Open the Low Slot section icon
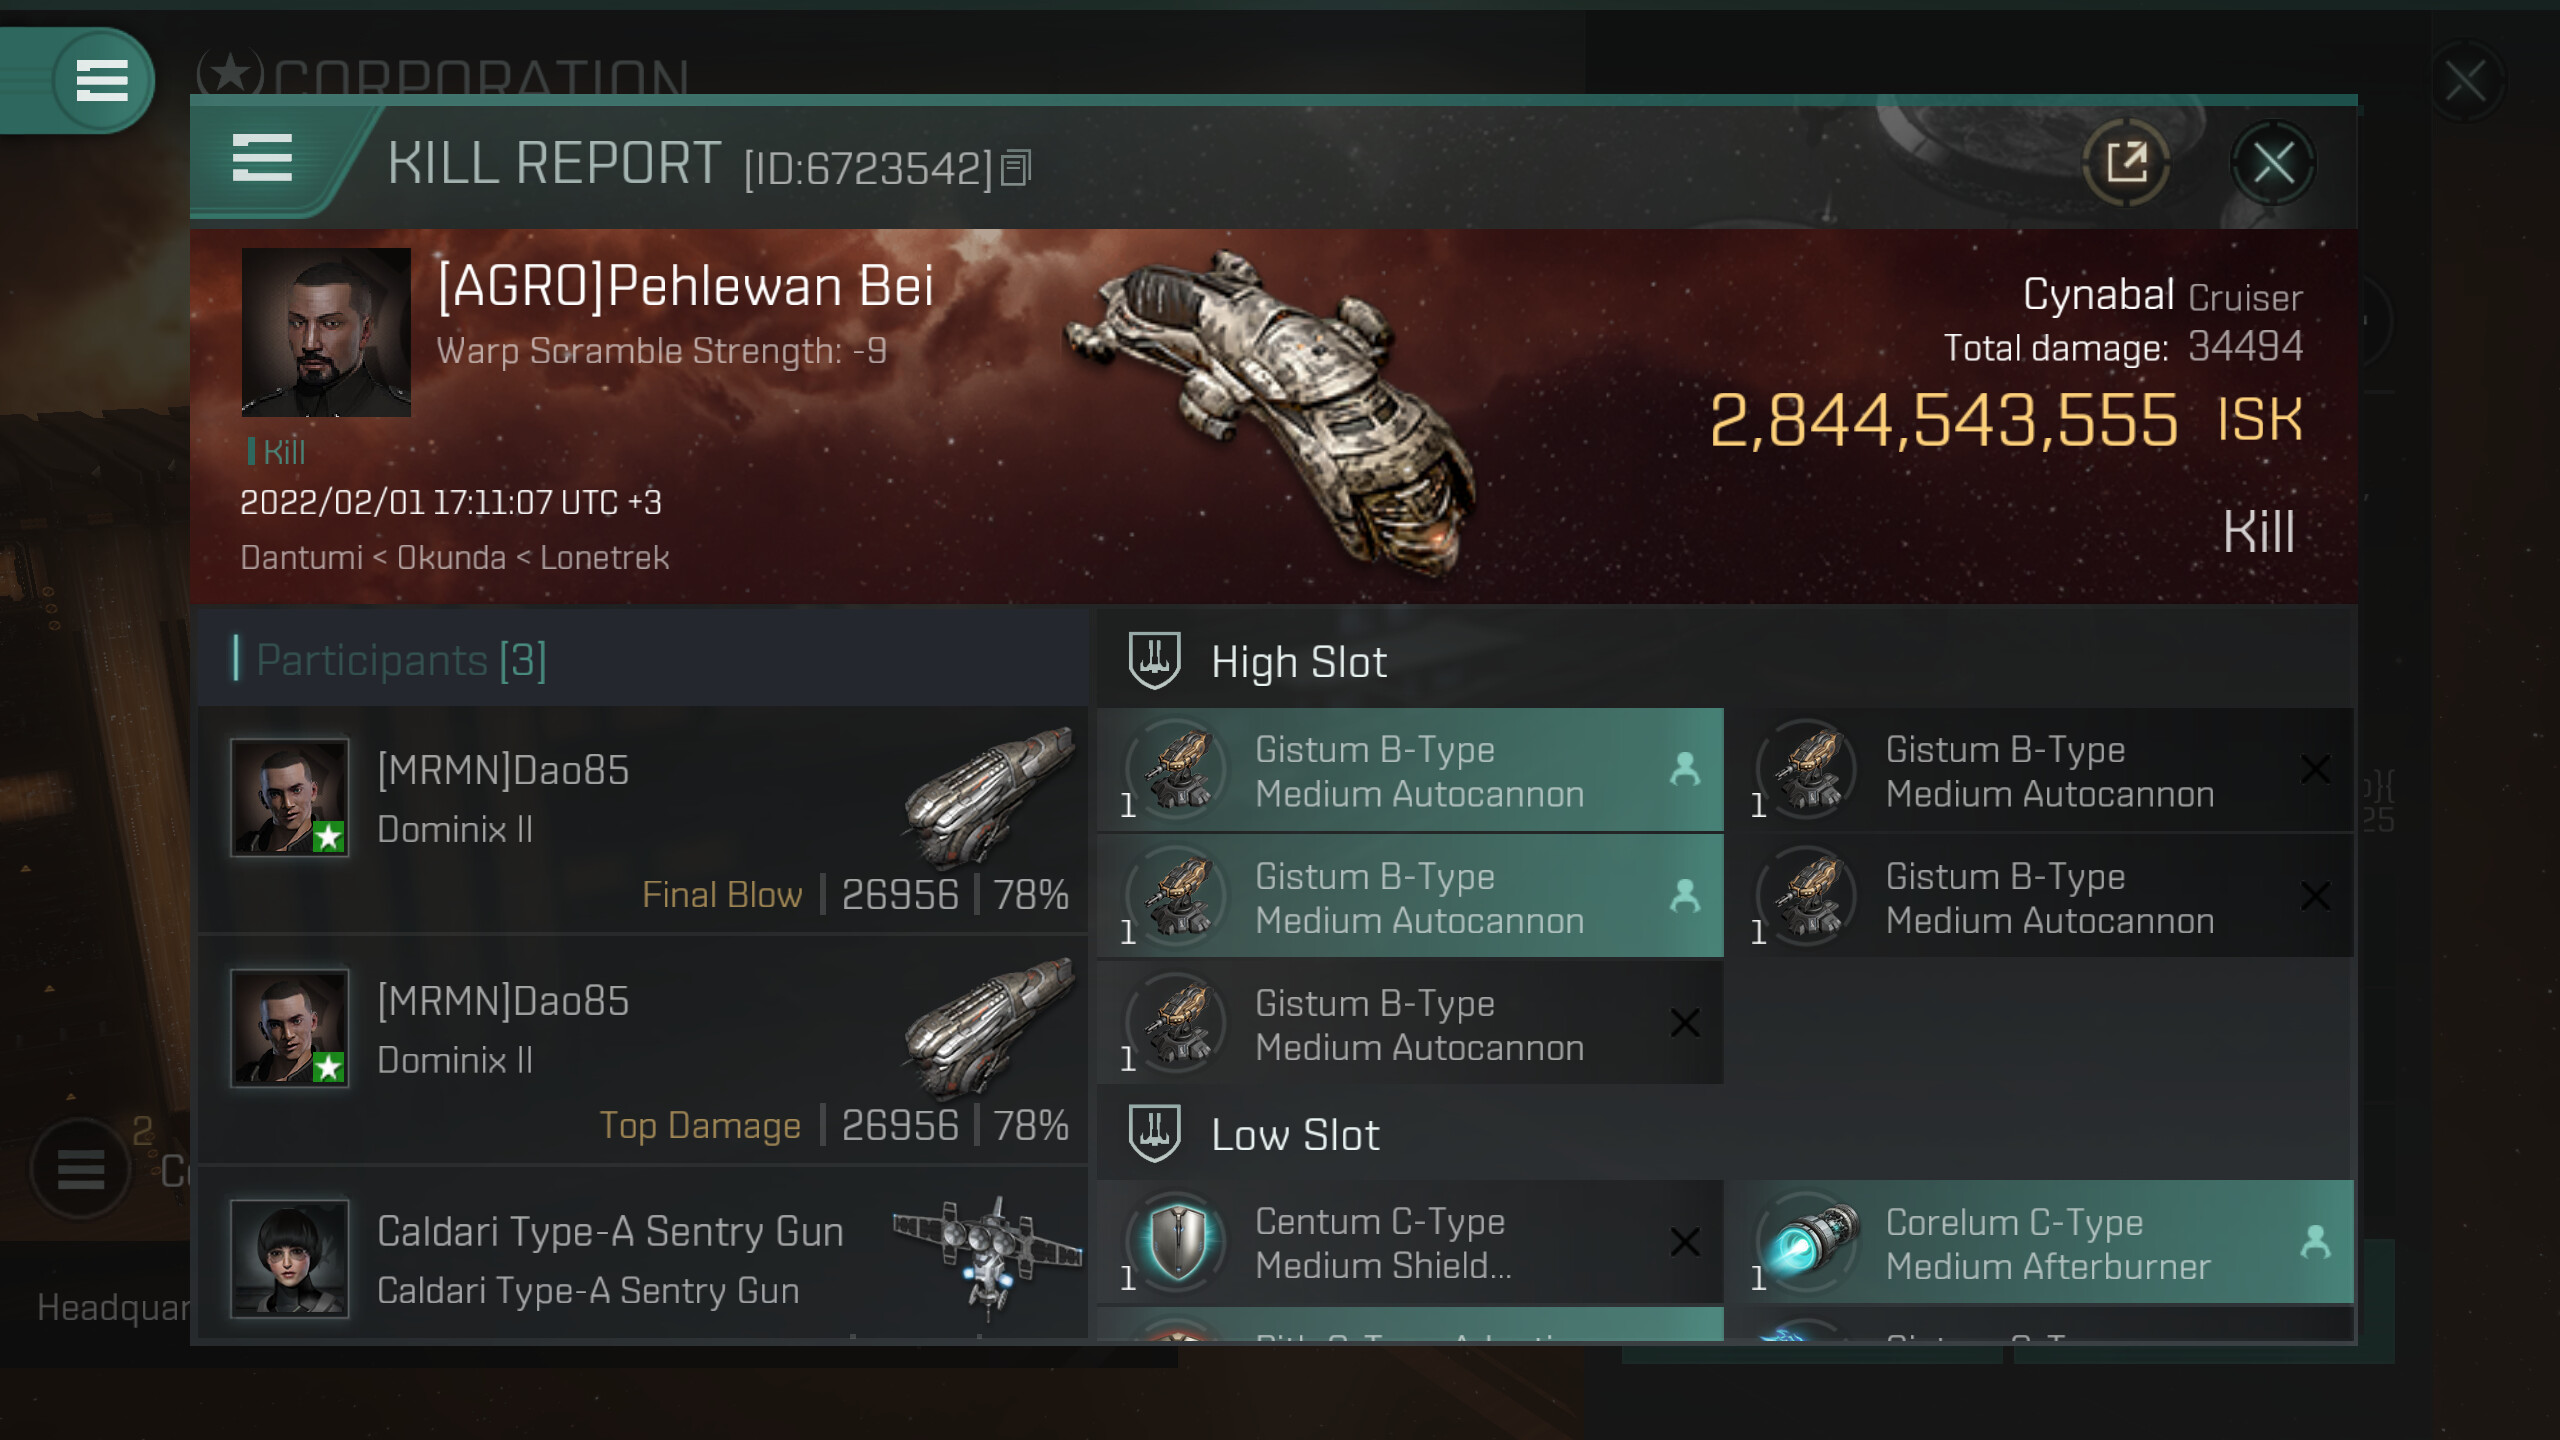Screen dimensions: 2560x1440 [x=1155, y=1133]
